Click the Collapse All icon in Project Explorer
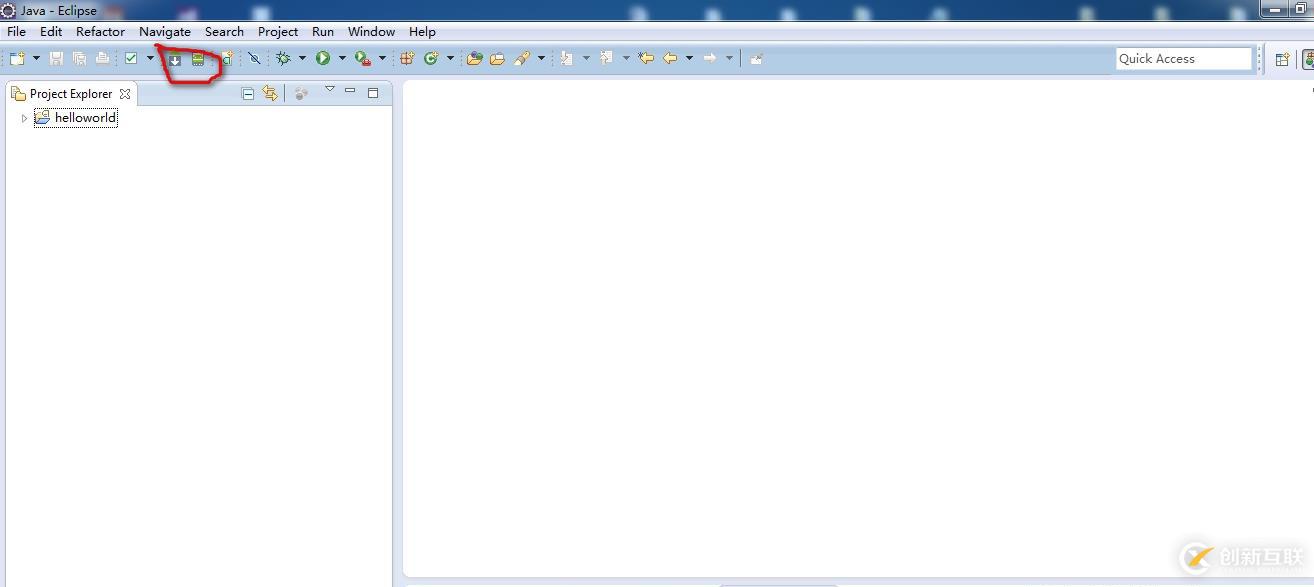 pos(248,93)
